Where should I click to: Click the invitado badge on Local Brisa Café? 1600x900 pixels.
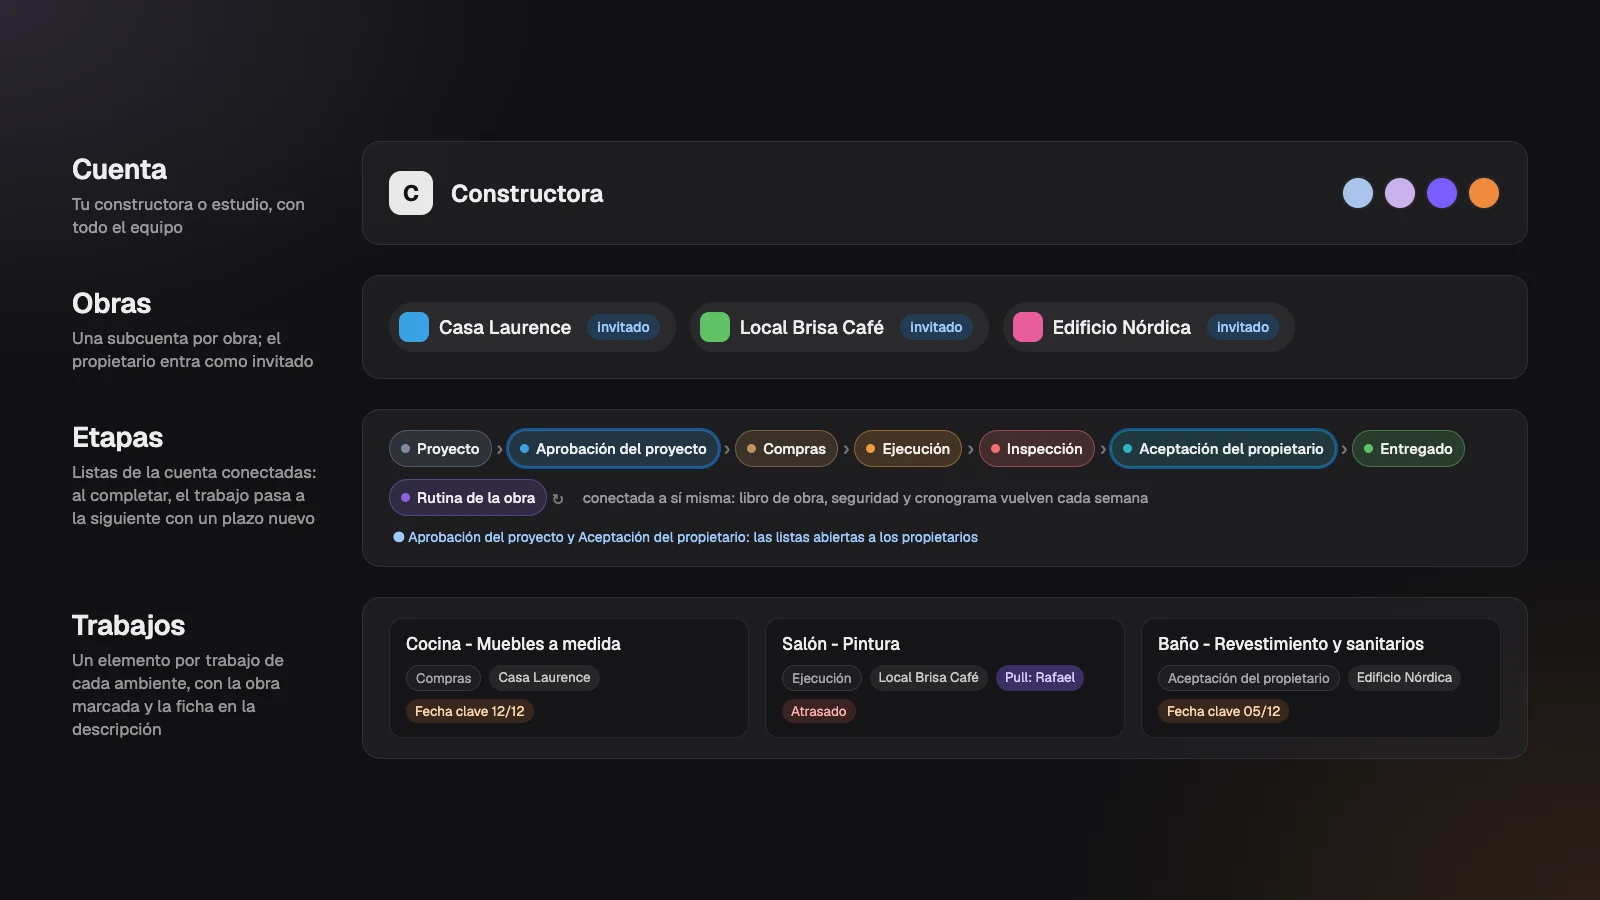936,327
